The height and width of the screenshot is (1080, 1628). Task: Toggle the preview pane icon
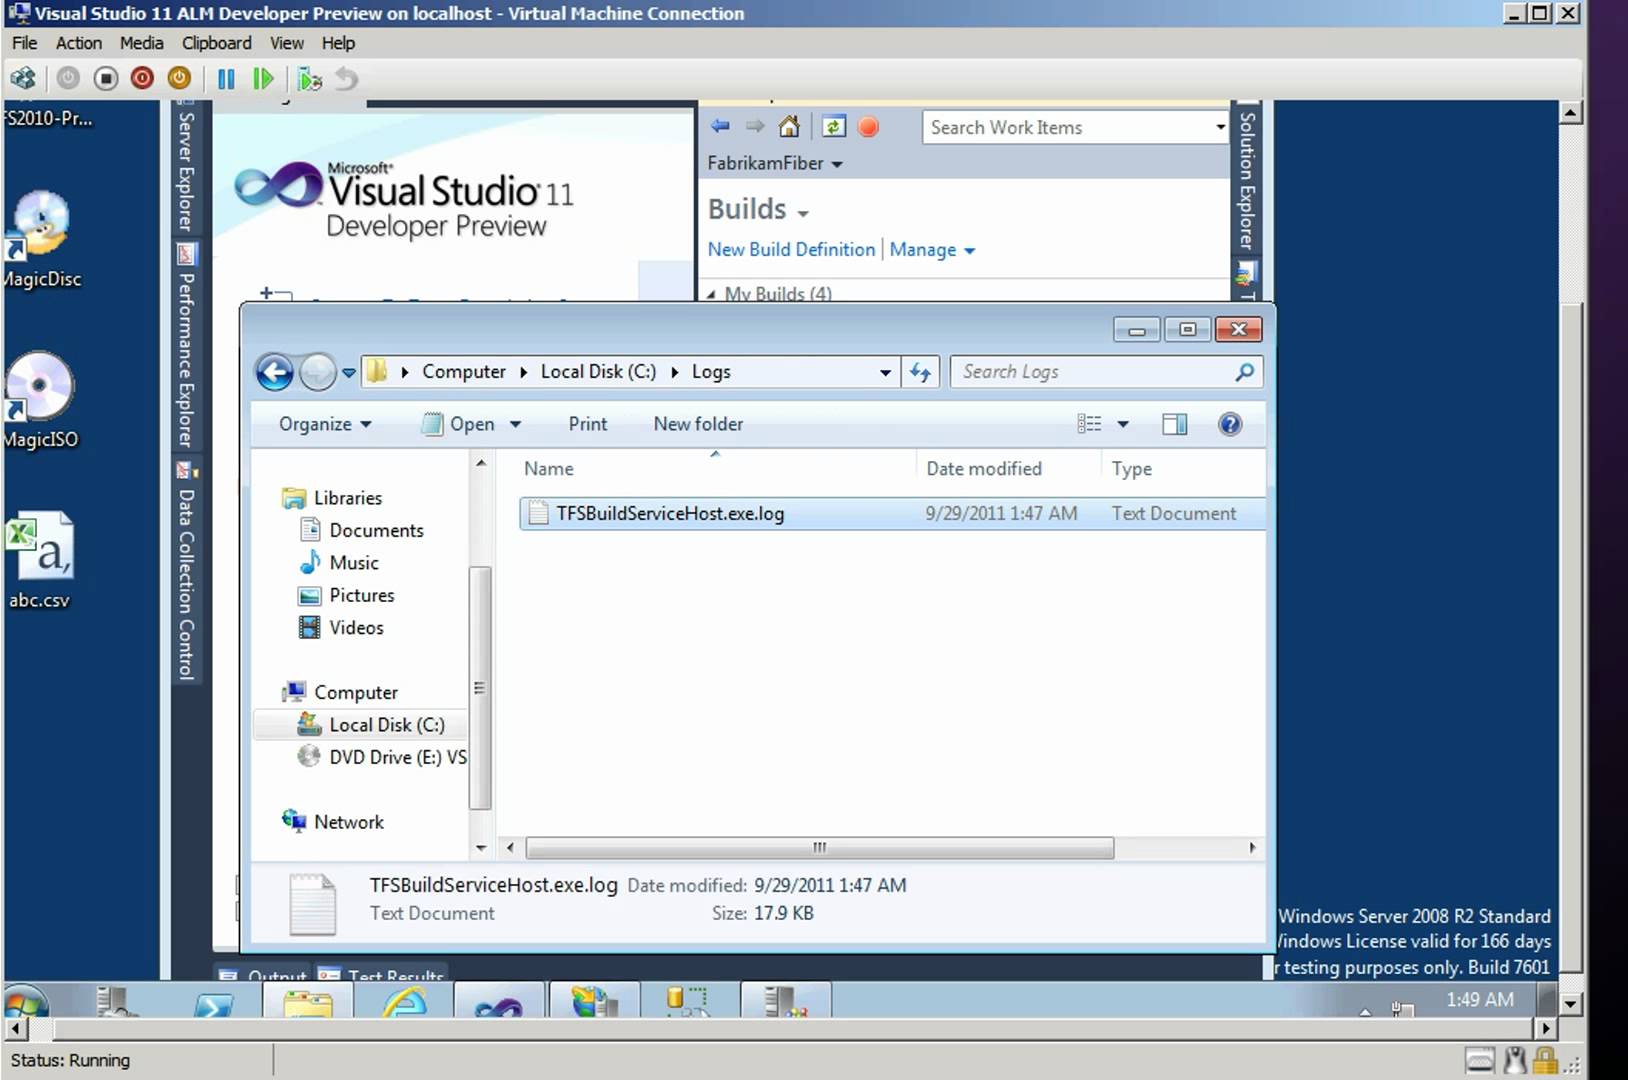(x=1175, y=424)
